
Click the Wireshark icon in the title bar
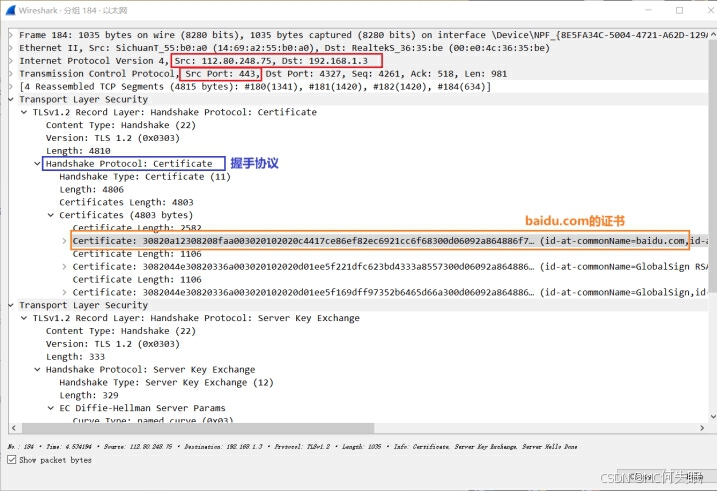tap(9, 9)
